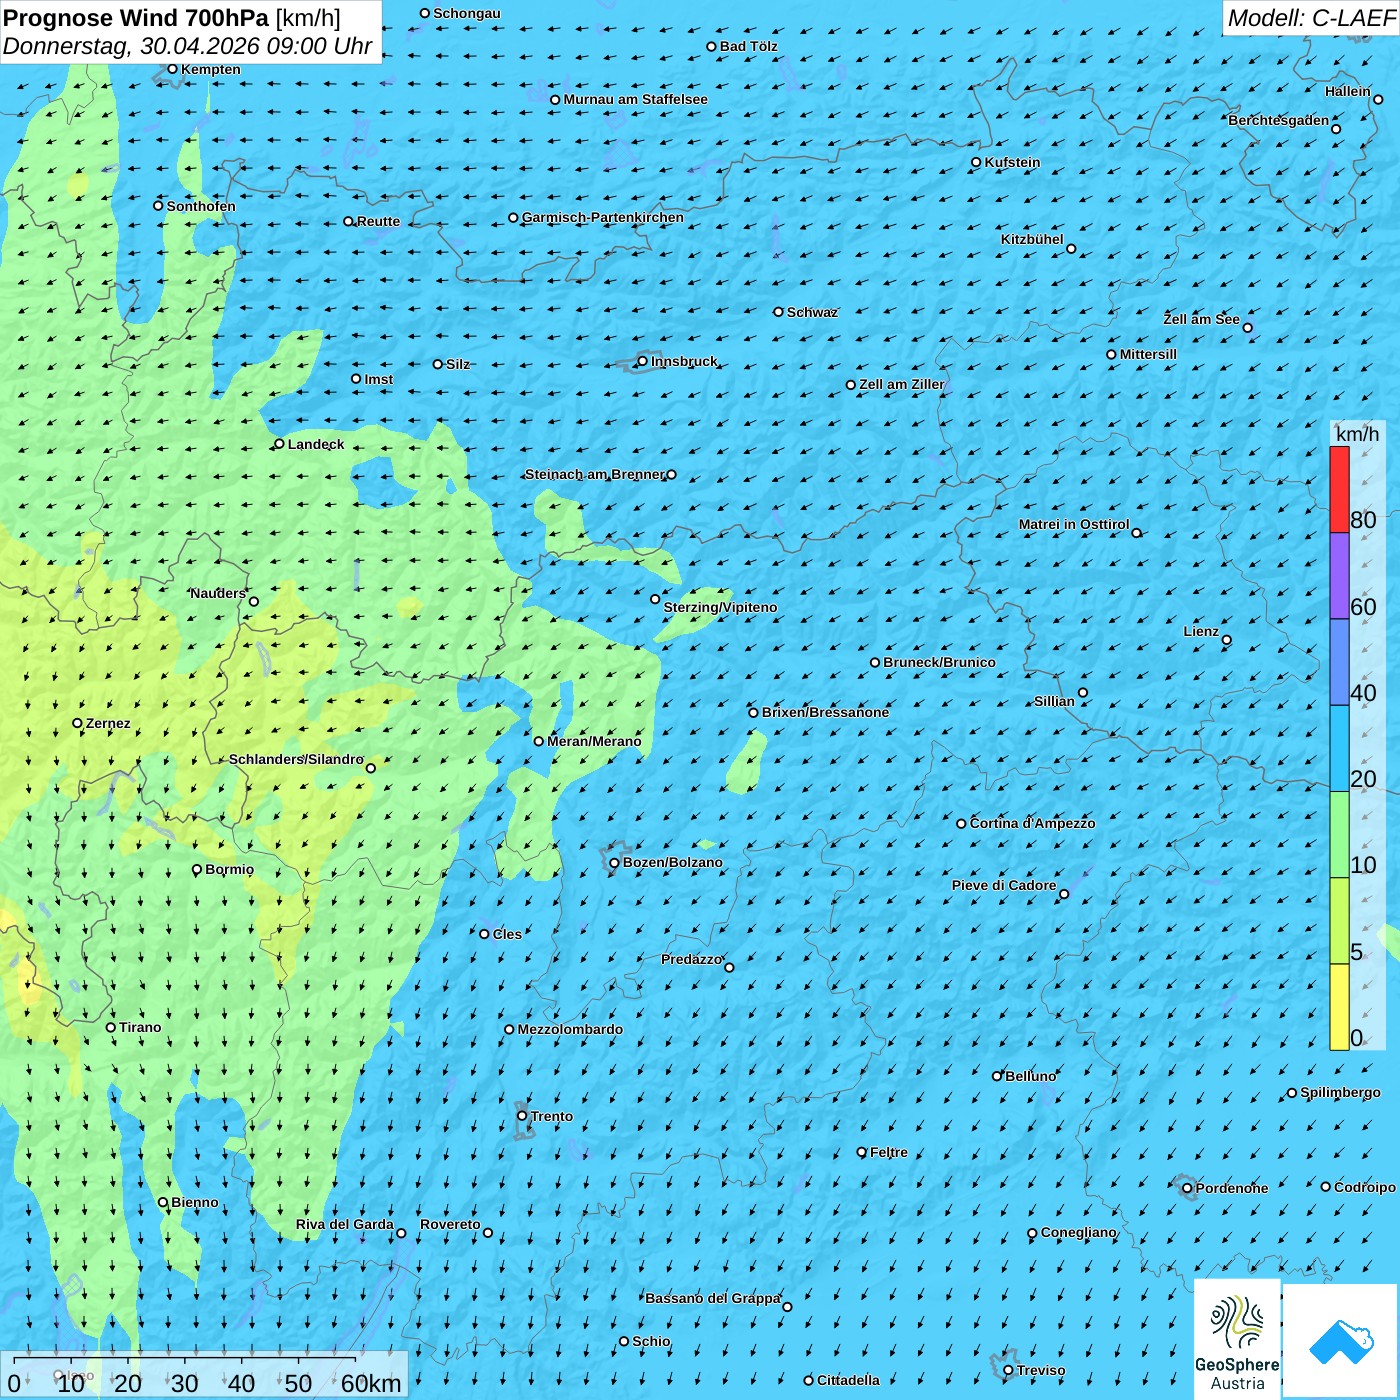Image resolution: width=1400 pixels, height=1400 pixels.
Task: Click the Lienz location marker
Action: 1227,640
